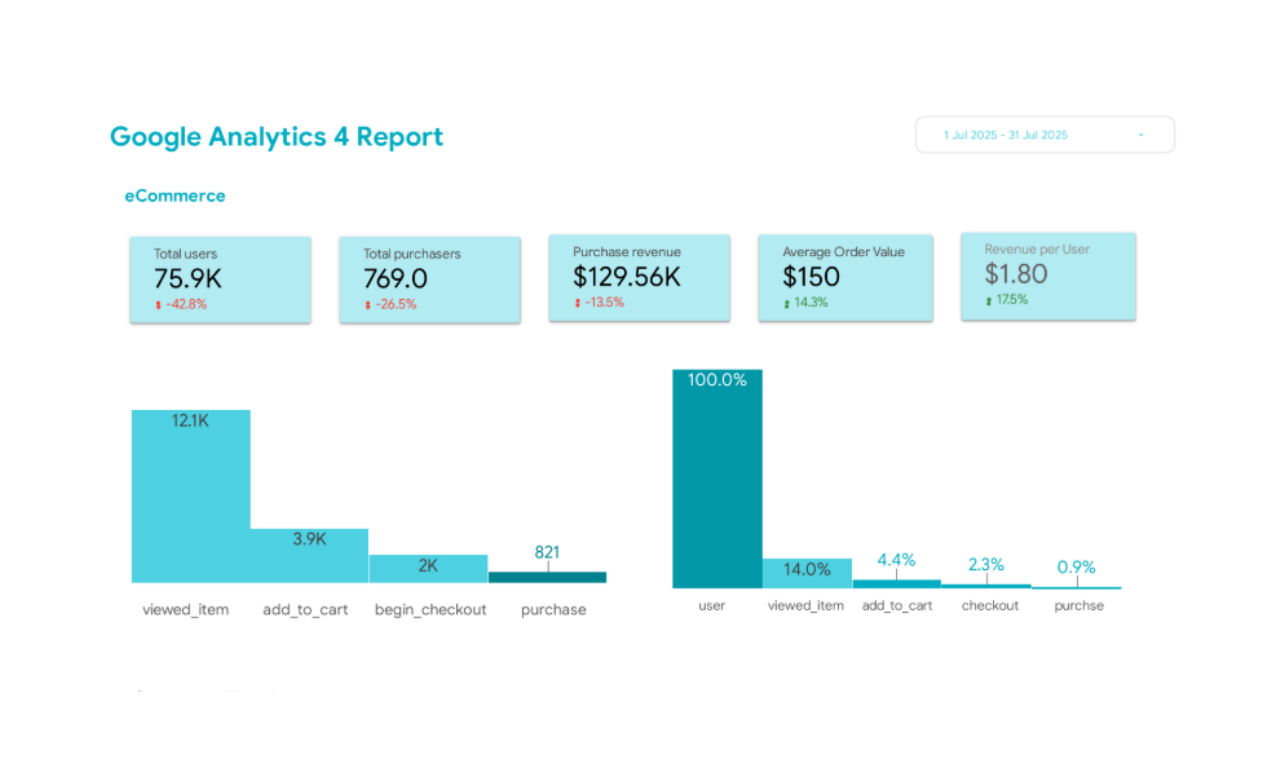Screen dimensions: 1280x769
Task: Click the red trend arrow under Total purchasers
Action: click(x=368, y=305)
